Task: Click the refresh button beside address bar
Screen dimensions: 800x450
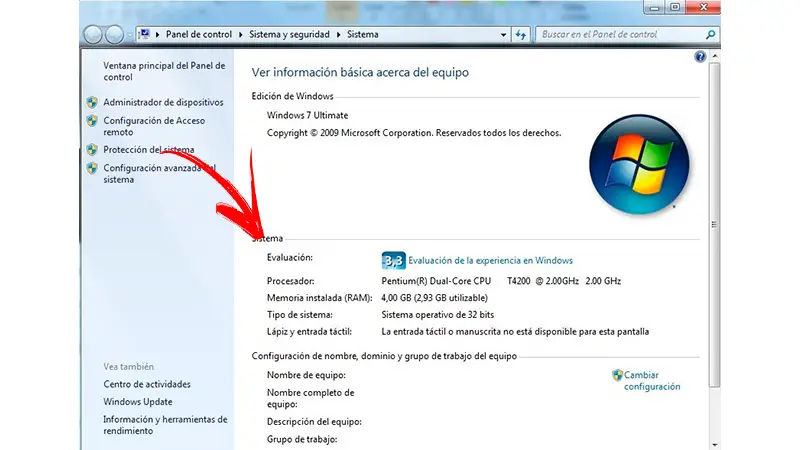Action: 520,35
